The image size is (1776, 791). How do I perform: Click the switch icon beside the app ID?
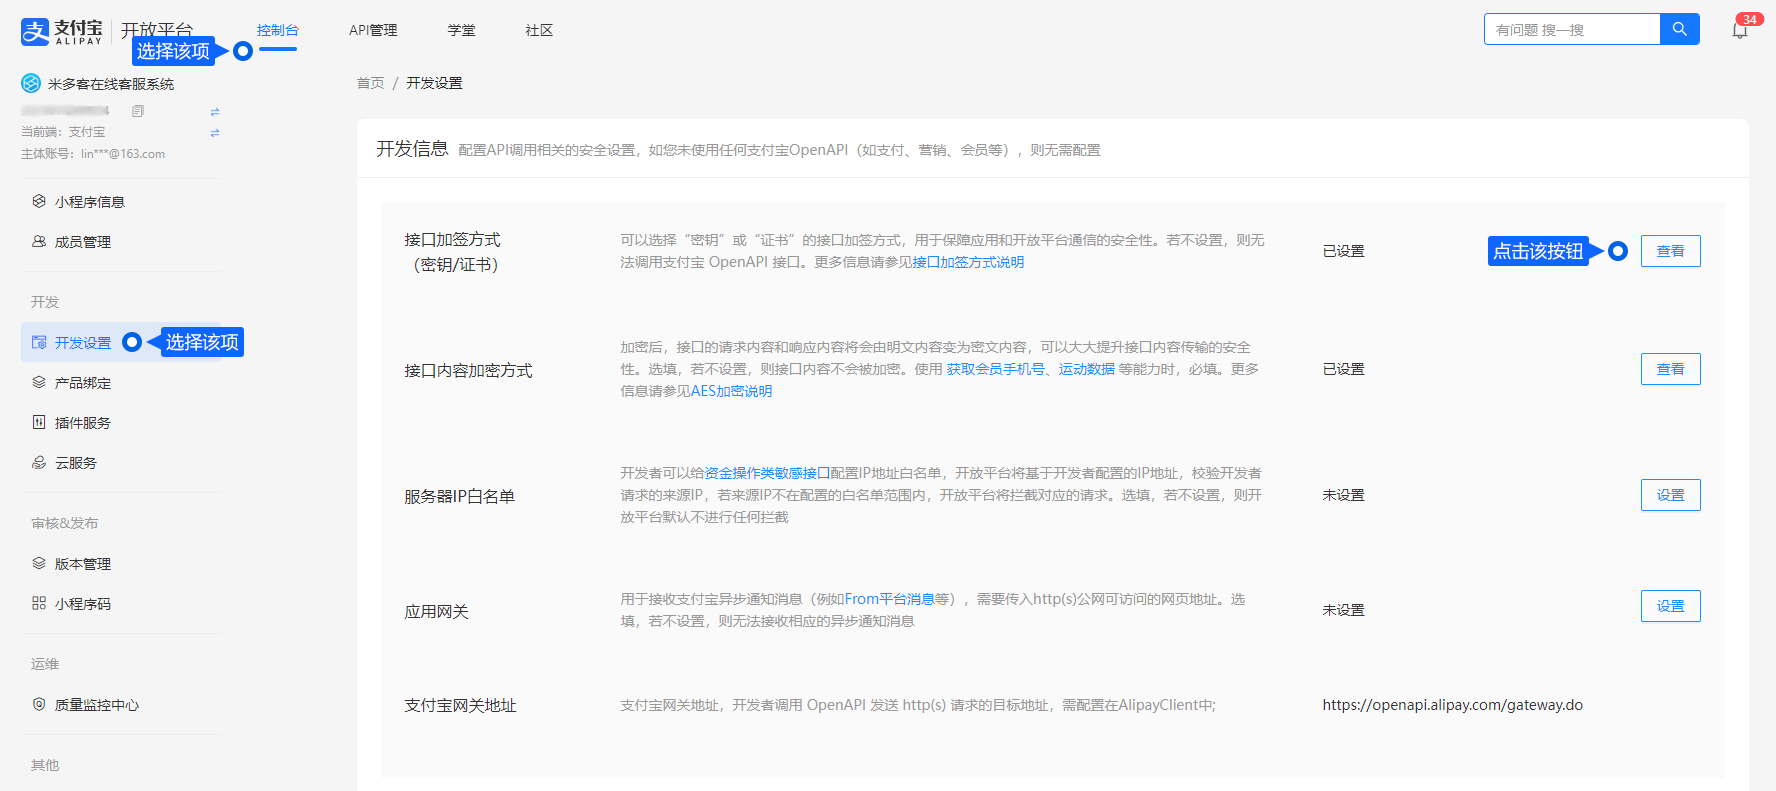click(215, 112)
